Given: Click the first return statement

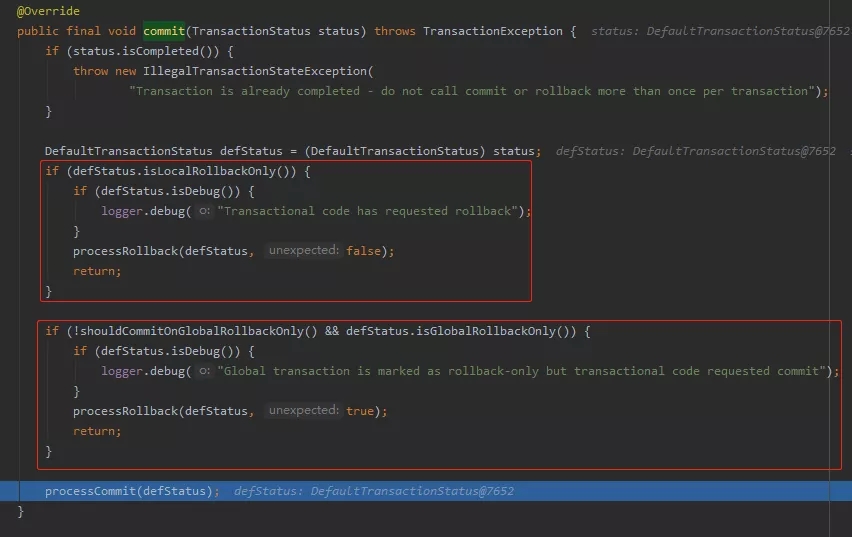Looking at the screenshot, I should [97, 271].
